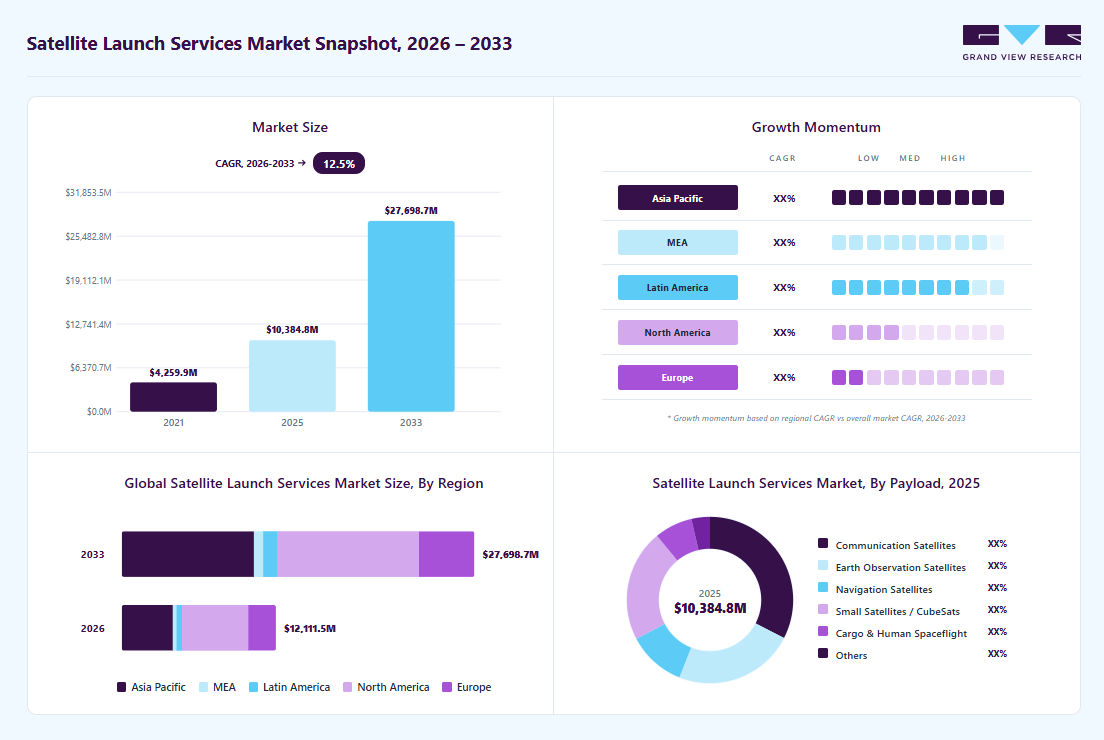
Task: Click the North America momentum indicator bar
Action: pyautogui.click(x=918, y=332)
